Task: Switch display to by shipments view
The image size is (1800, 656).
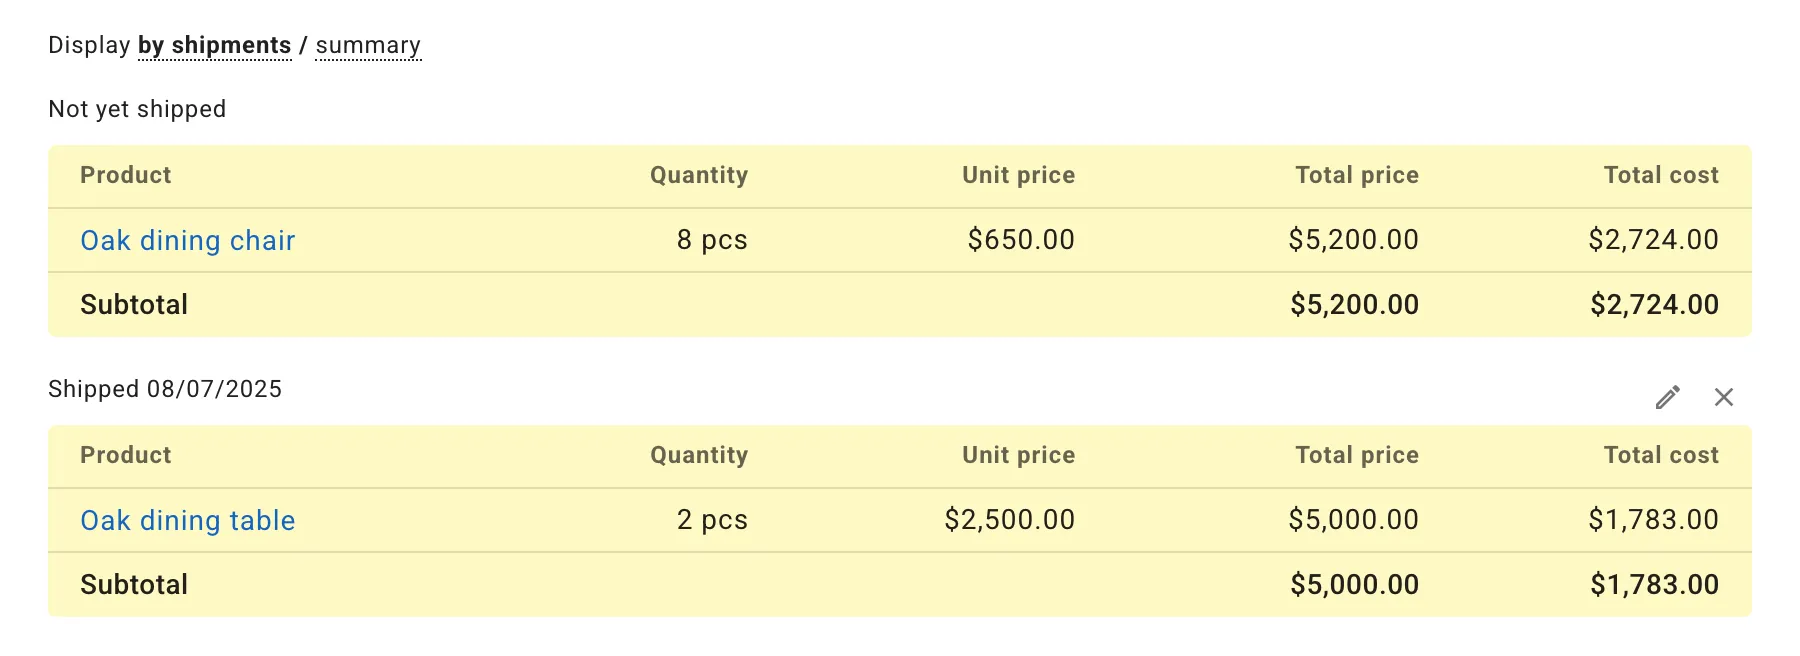Action: point(214,46)
